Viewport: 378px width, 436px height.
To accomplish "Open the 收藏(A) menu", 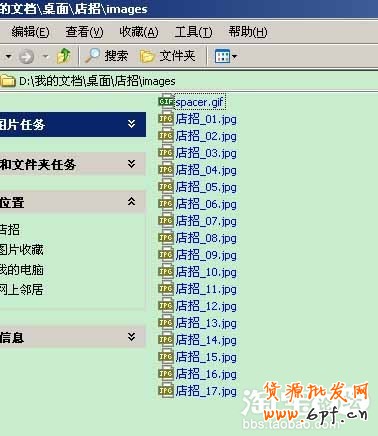I will [x=139, y=32].
